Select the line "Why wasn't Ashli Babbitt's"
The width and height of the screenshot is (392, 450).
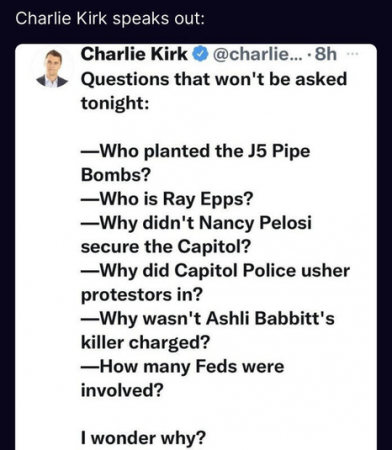point(207,319)
